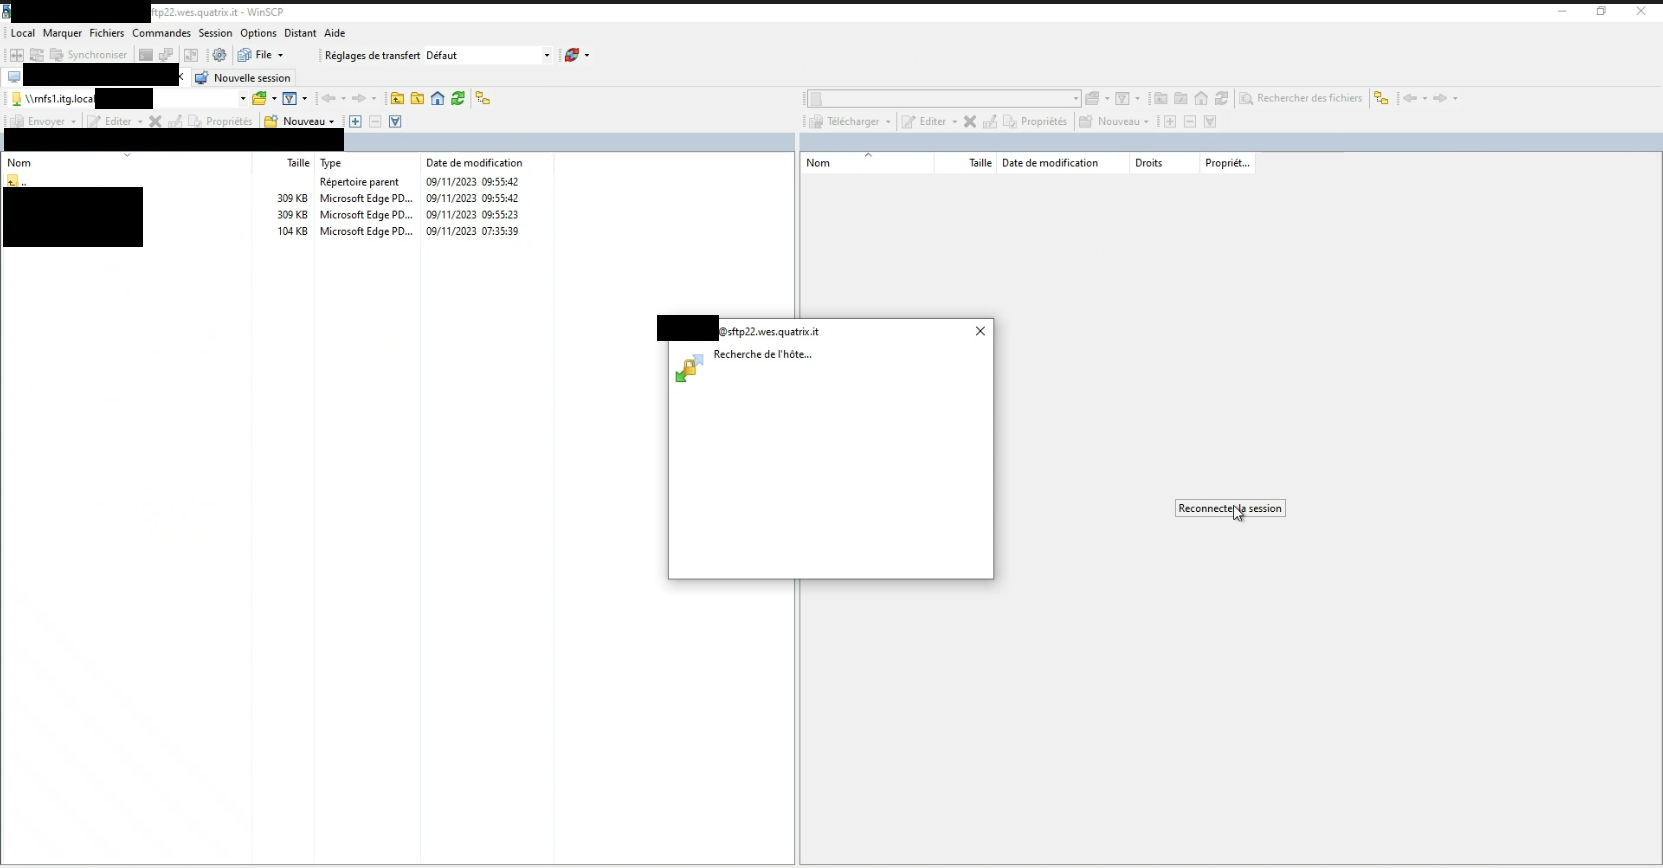Expand the Réglages de transfert dropdown
Screen dimensions: 1663x868
[547, 55]
